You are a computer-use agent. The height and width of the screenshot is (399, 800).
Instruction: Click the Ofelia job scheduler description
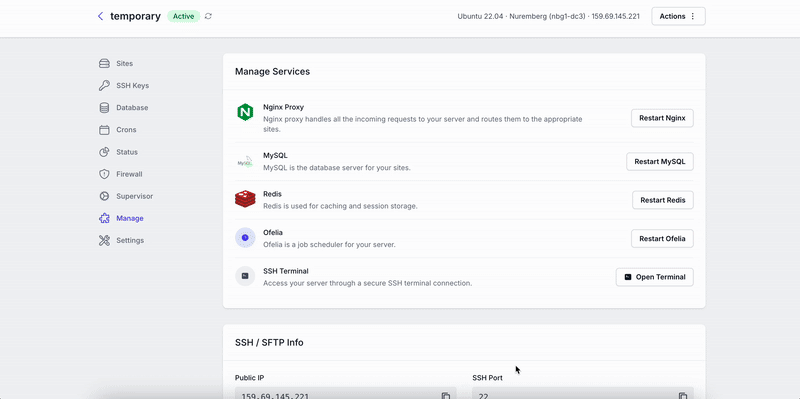tap(329, 244)
